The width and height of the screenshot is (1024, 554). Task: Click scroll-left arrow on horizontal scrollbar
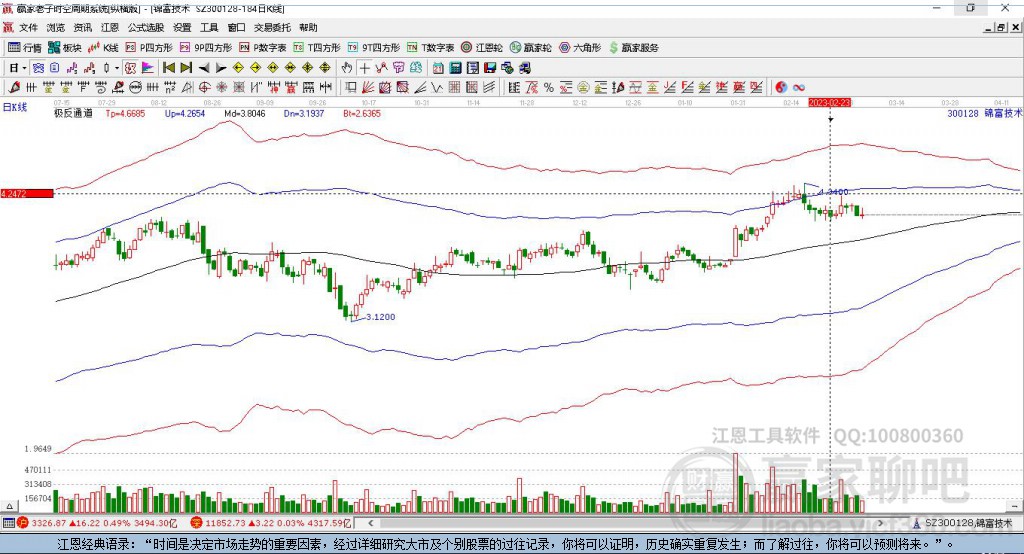[x=370, y=523]
